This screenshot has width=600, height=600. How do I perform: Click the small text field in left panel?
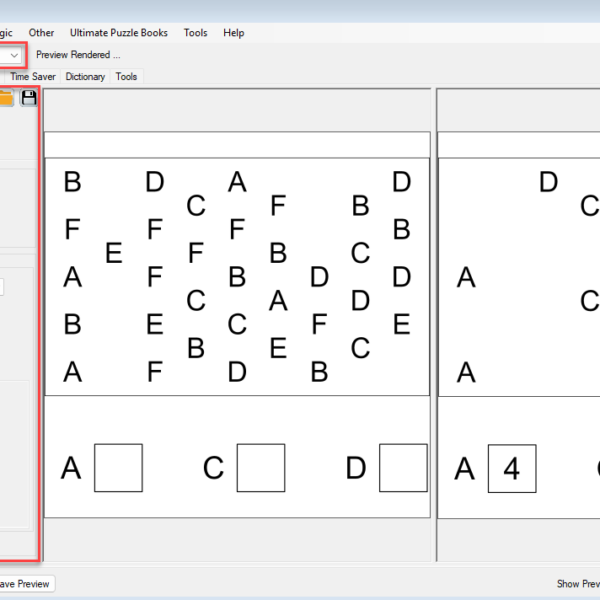coord(2,288)
